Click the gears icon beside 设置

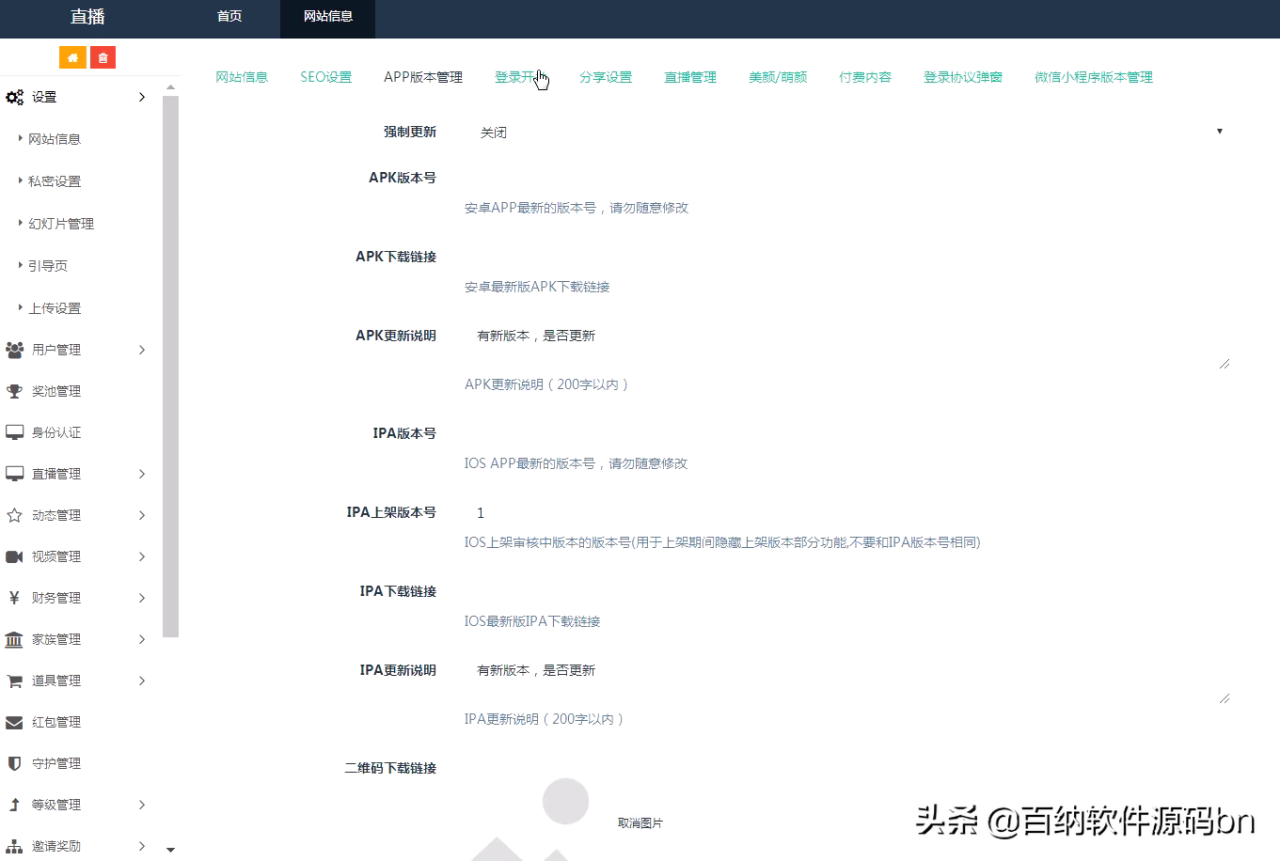point(15,97)
